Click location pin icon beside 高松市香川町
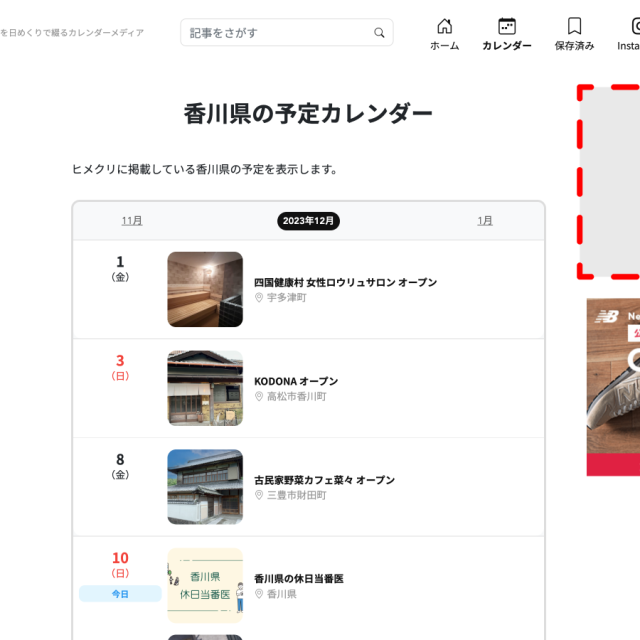This screenshot has height=640, width=640. (x=258, y=397)
